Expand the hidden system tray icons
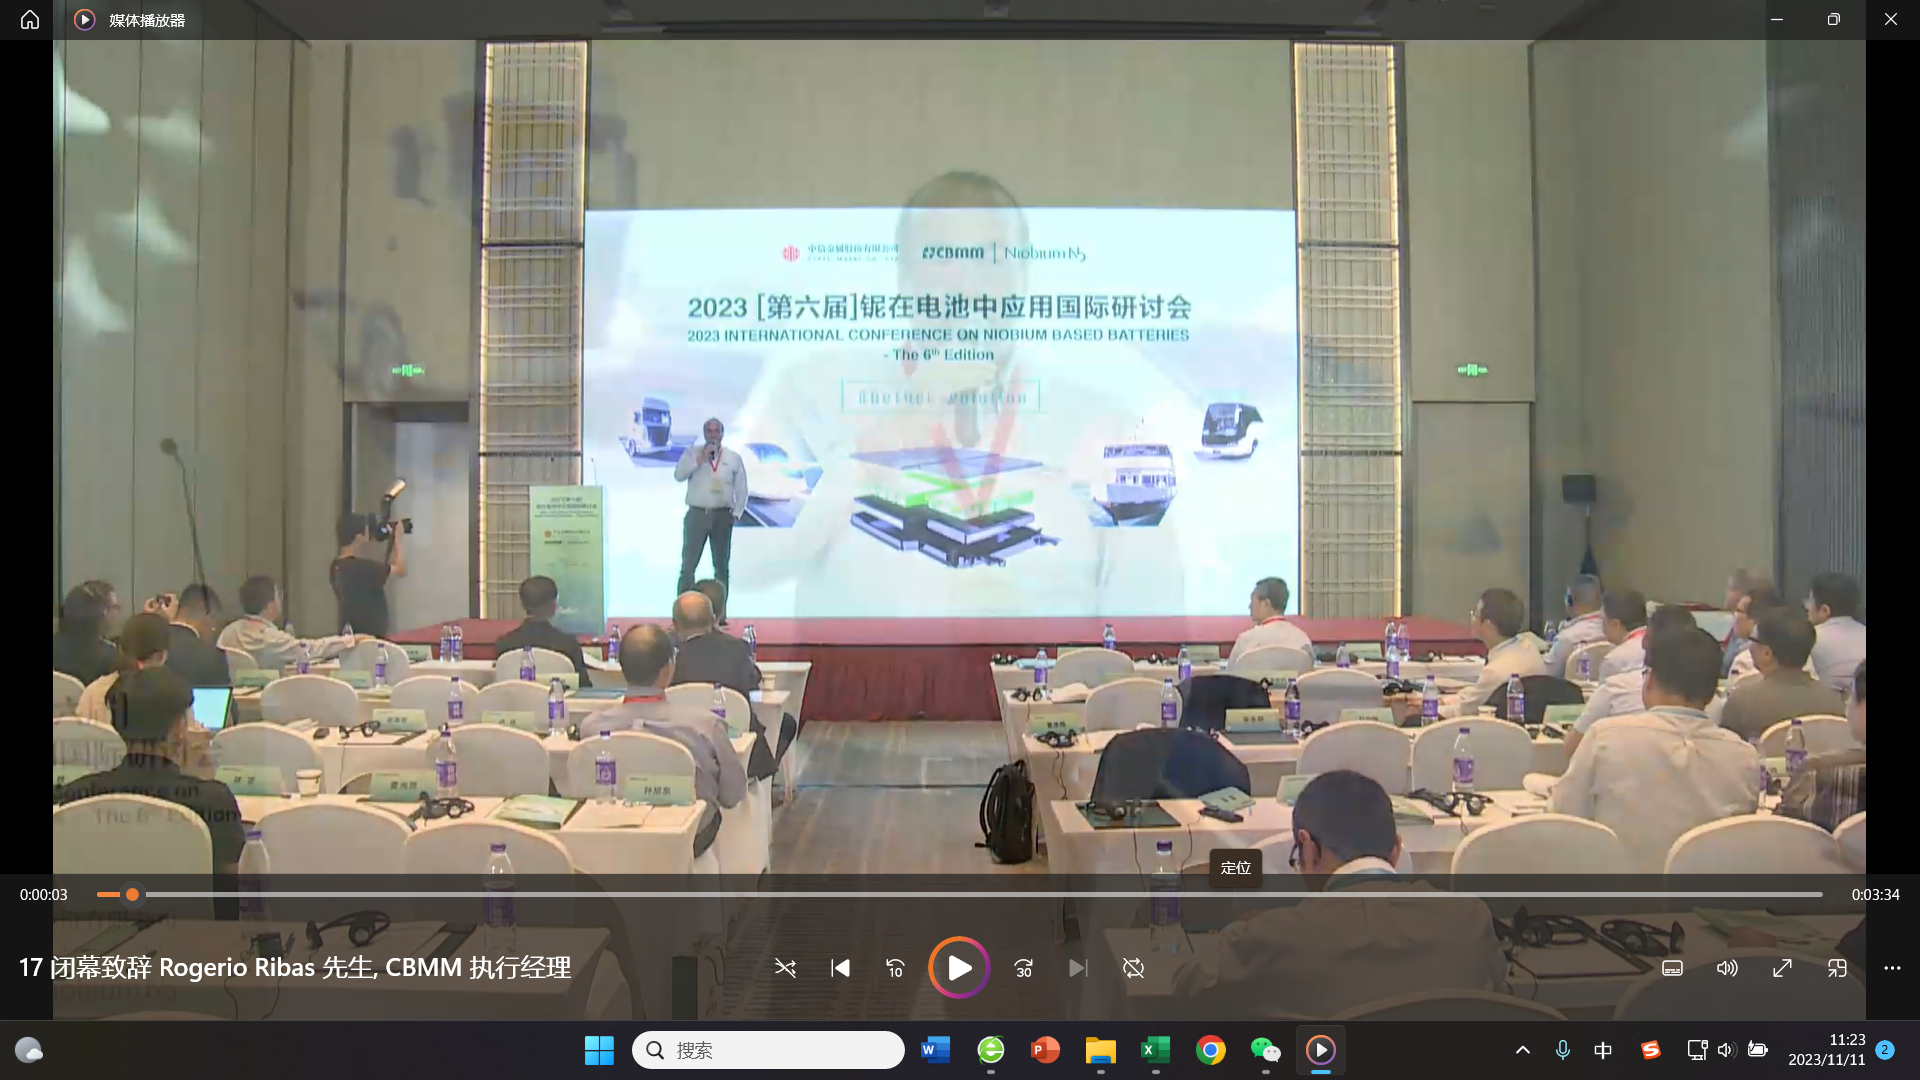 tap(1522, 1050)
